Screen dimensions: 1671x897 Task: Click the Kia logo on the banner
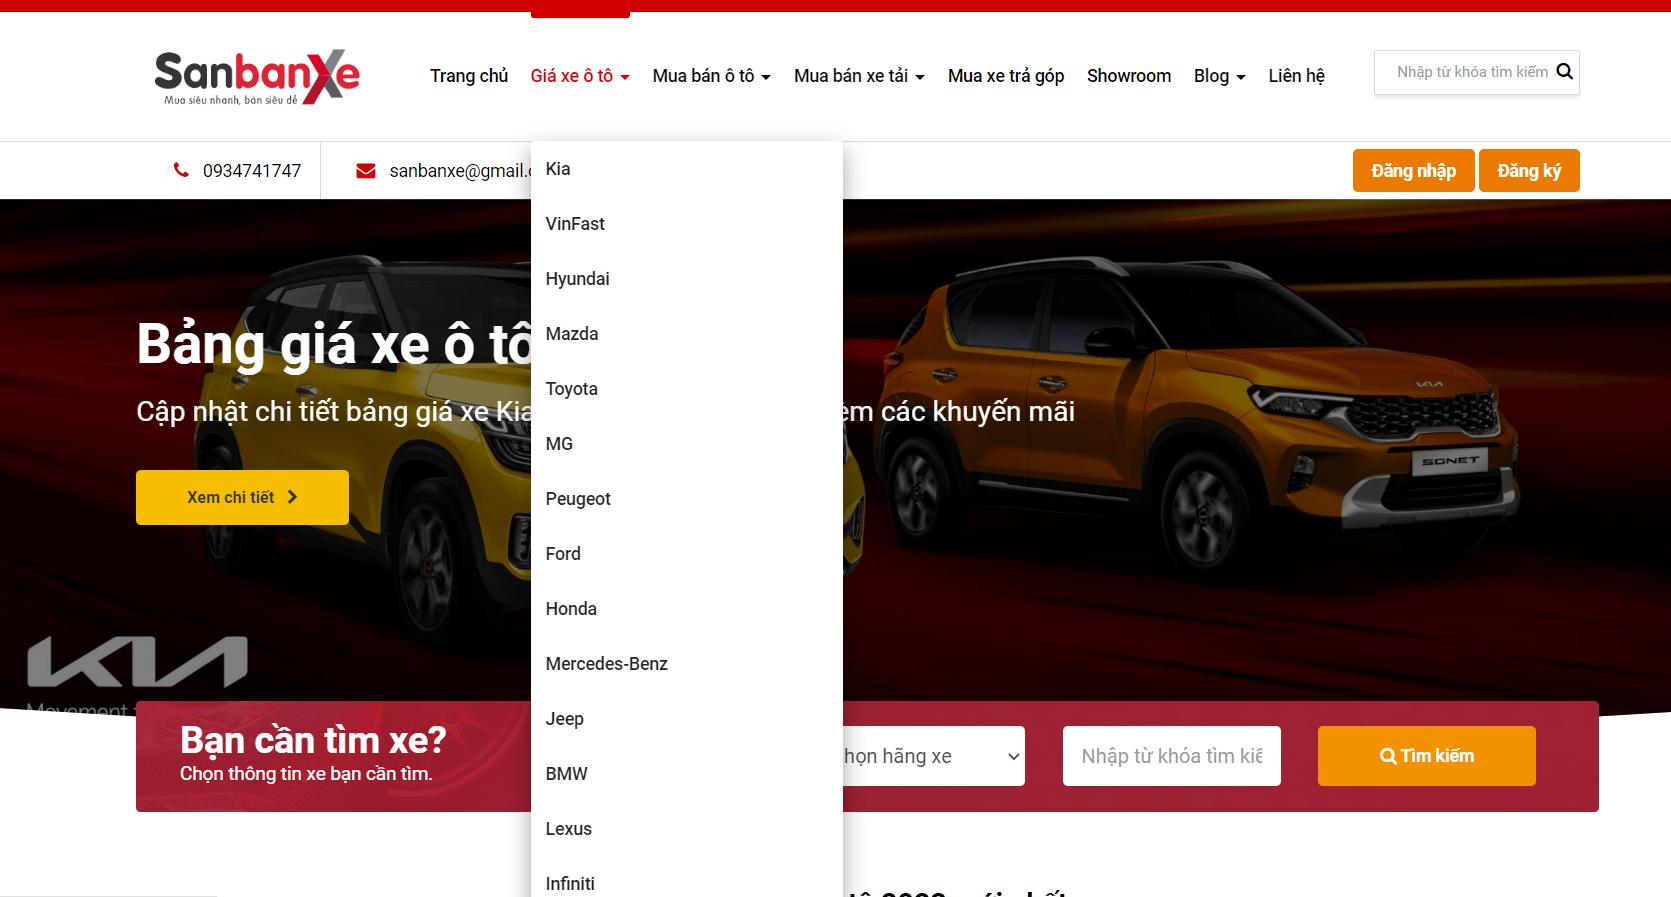(137, 662)
